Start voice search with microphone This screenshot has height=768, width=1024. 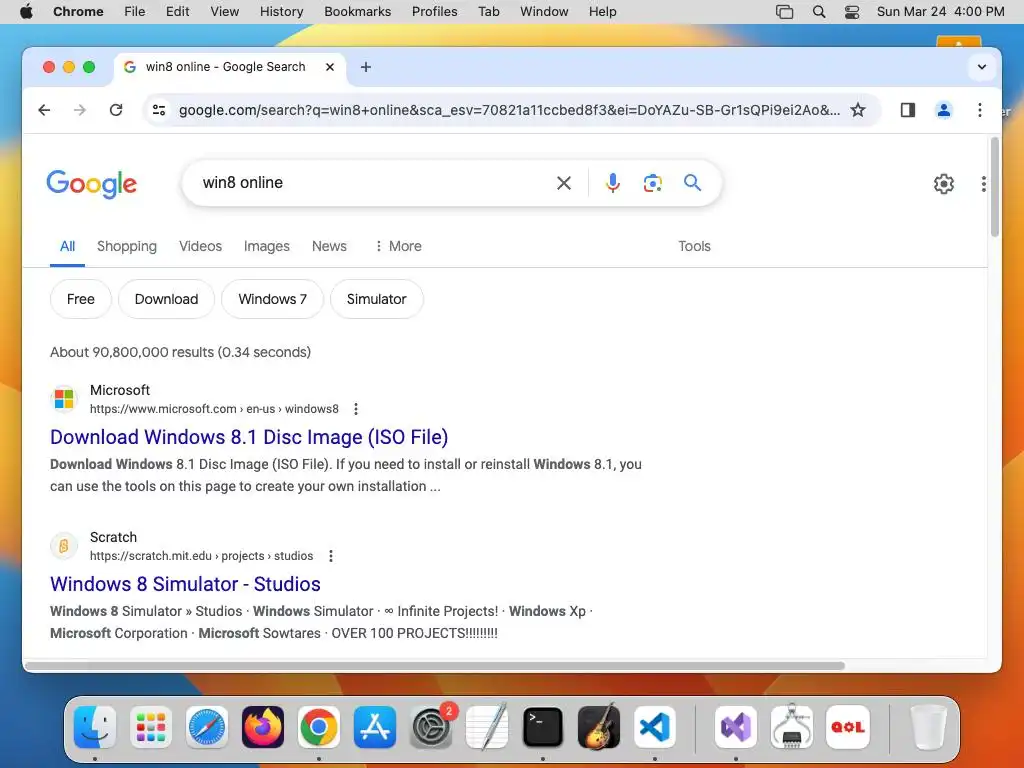(x=613, y=183)
